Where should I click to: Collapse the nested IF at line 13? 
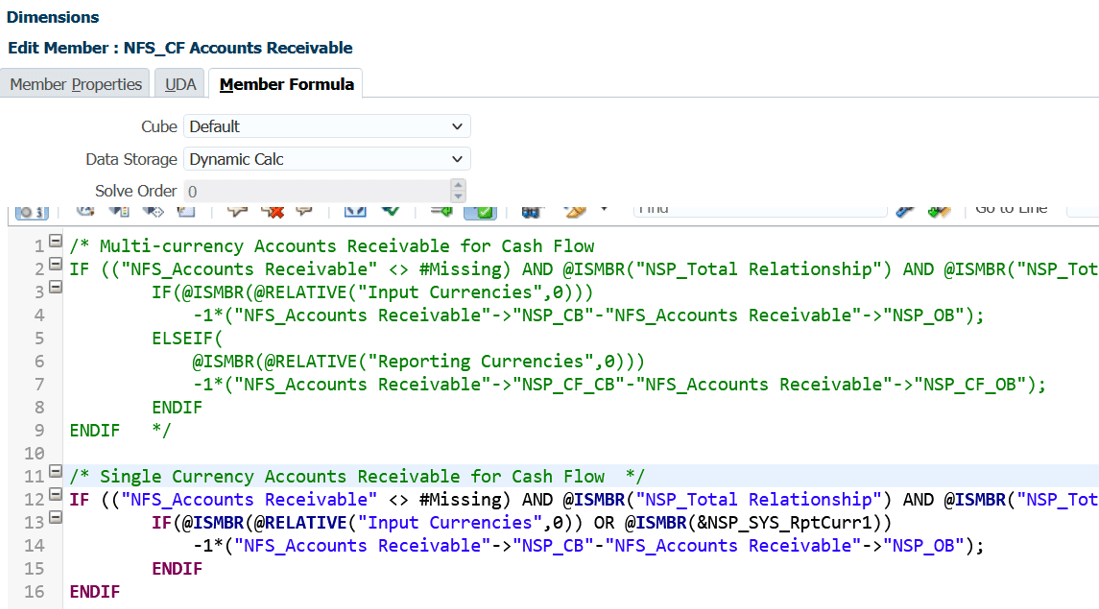[55, 517]
